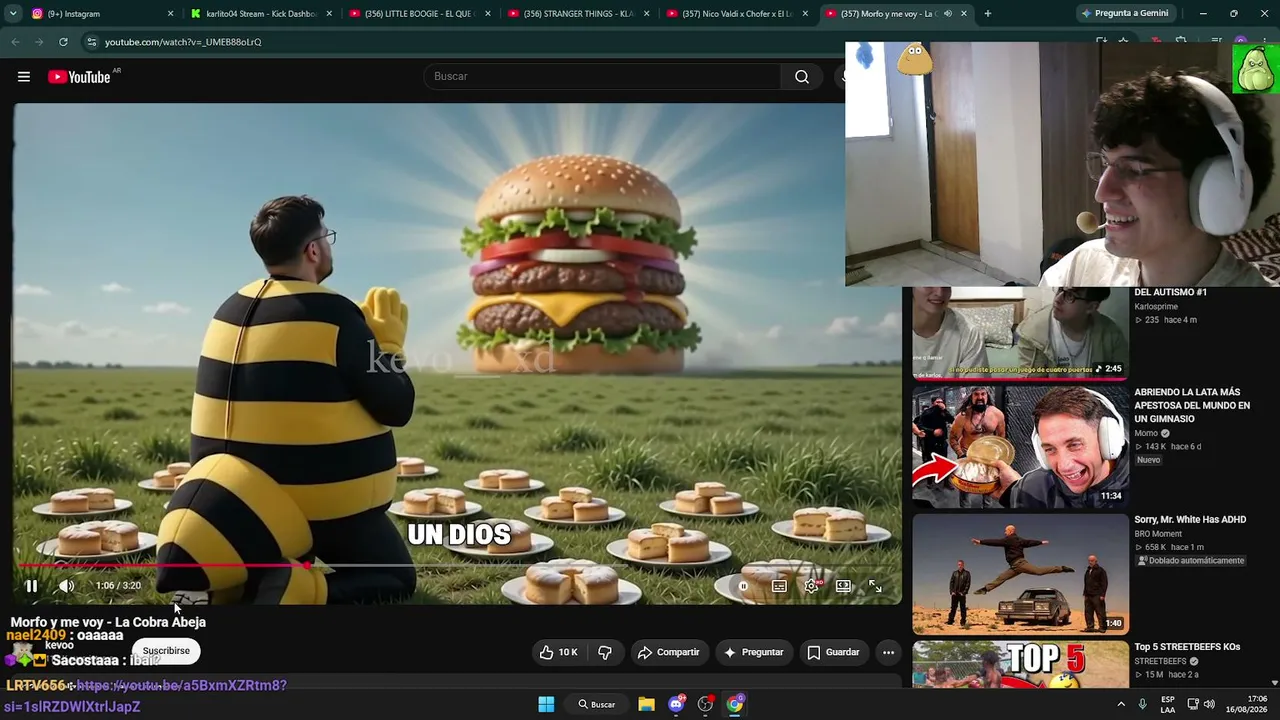Open the Momo channel link
Screen dimensions: 1280x720
[1146, 434]
